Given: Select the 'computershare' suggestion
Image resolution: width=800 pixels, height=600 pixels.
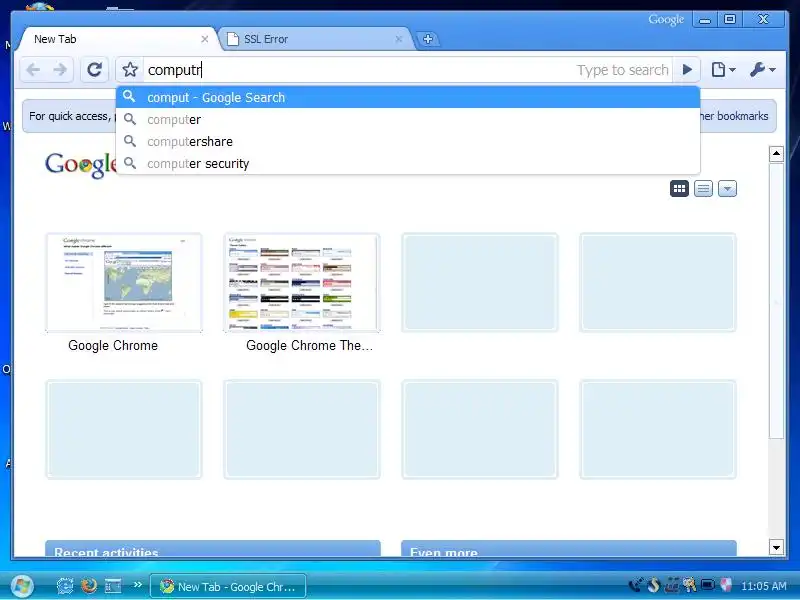Looking at the screenshot, I should pos(408,141).
